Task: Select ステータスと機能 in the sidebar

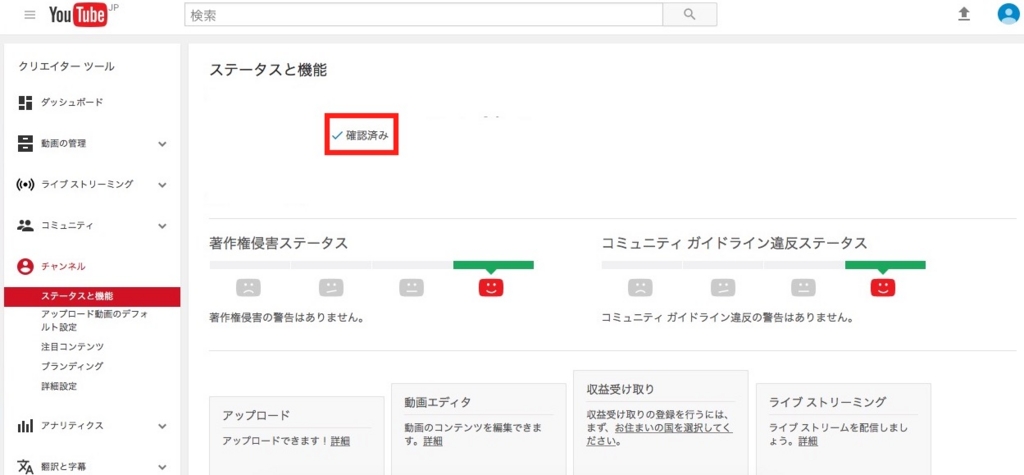Action: click(92, 297)
